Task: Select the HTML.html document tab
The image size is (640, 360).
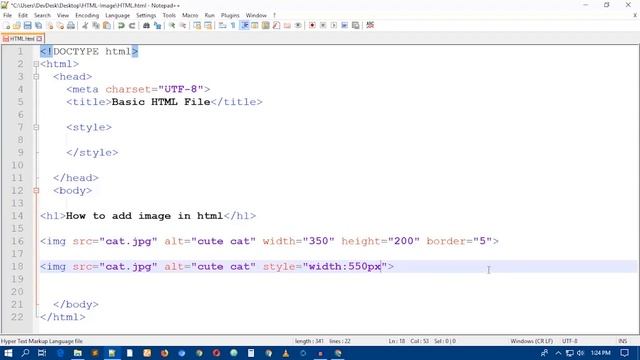Action: (22, 39)
